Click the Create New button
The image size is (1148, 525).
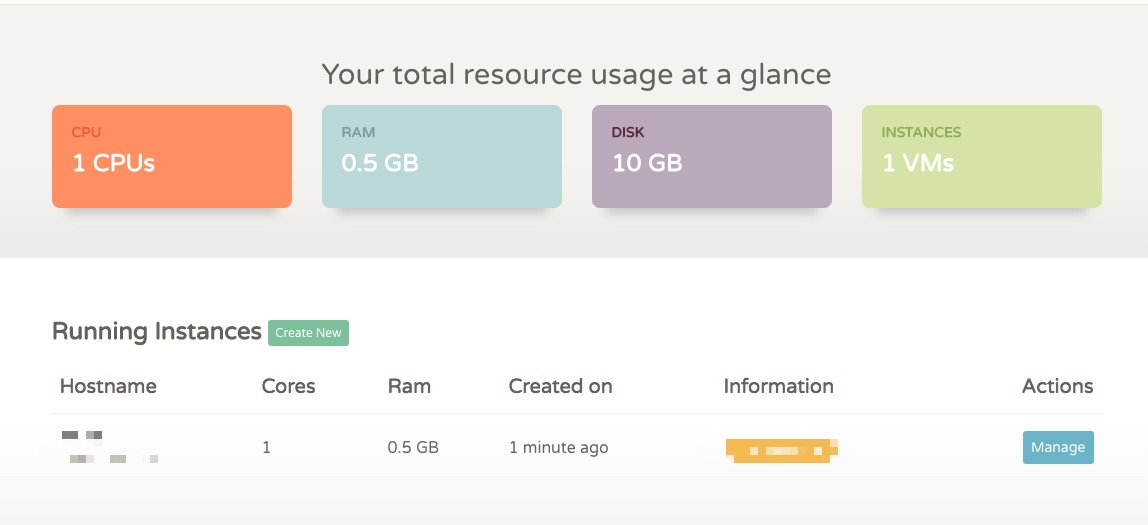click(x=308, y=332)
